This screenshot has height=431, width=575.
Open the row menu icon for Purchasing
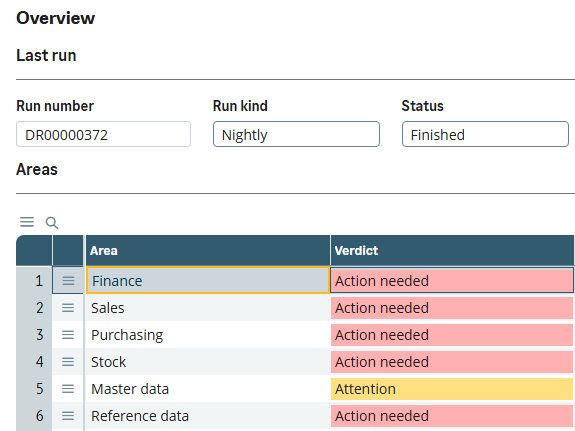coord(68,335)
